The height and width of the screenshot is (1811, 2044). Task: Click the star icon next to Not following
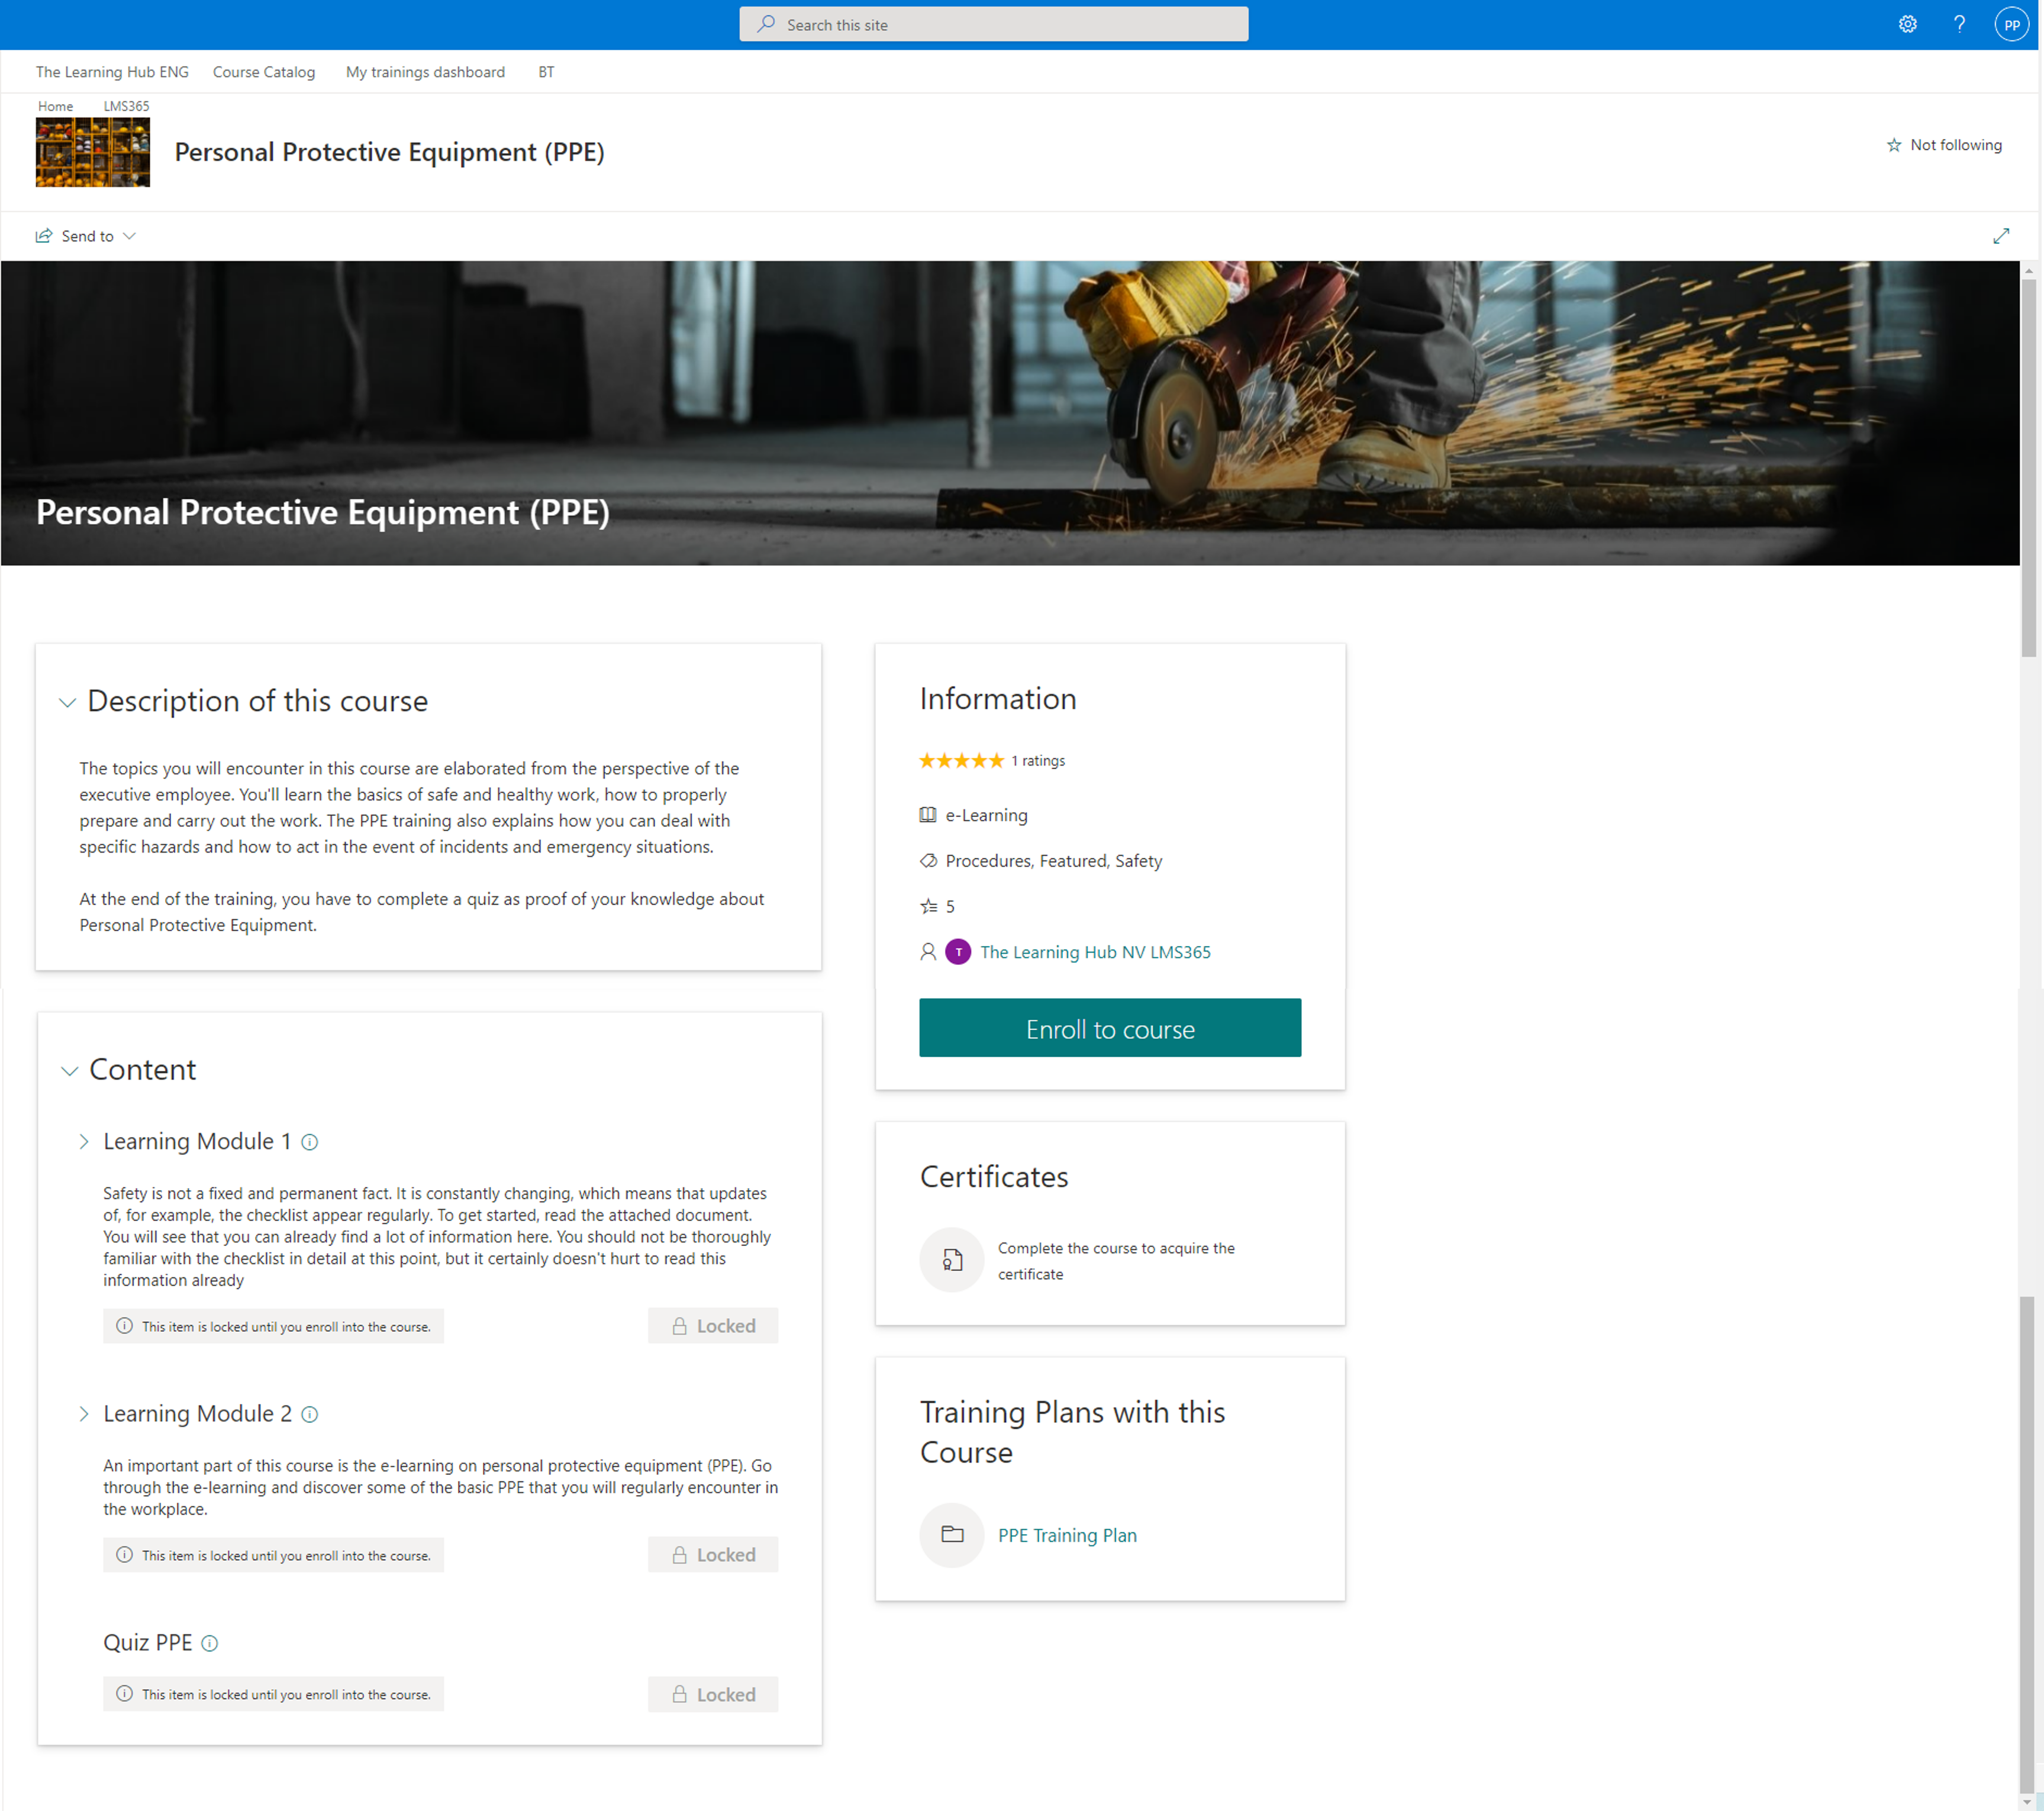point(1894,145)
